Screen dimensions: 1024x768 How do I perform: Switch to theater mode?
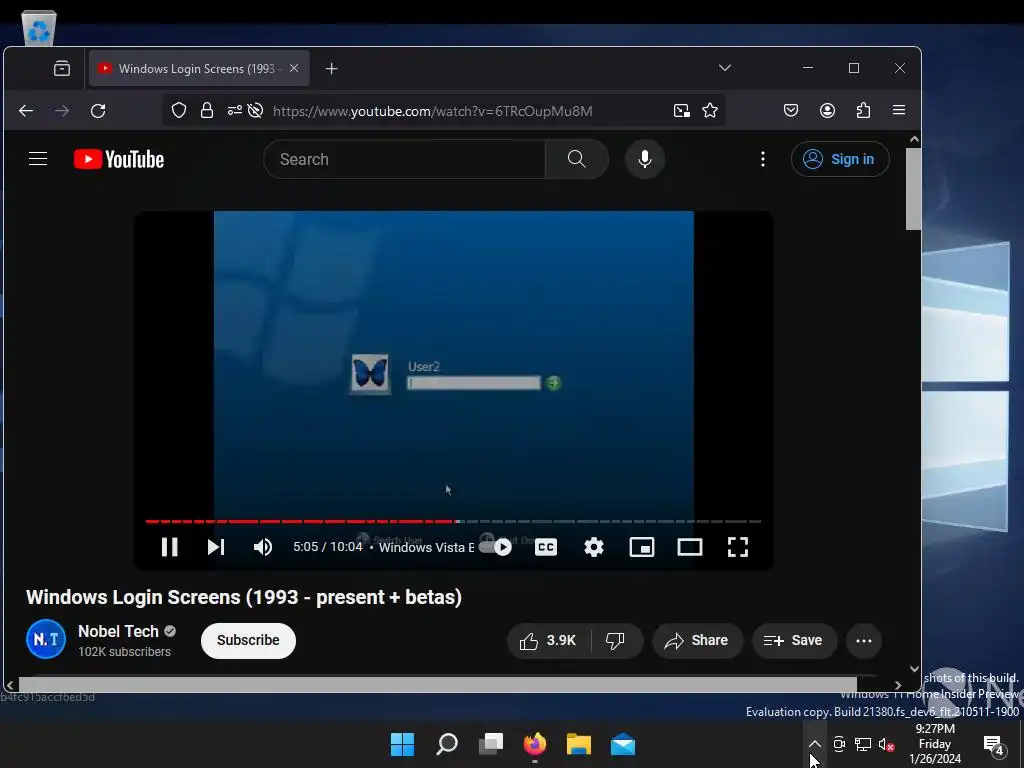[690, 547]
